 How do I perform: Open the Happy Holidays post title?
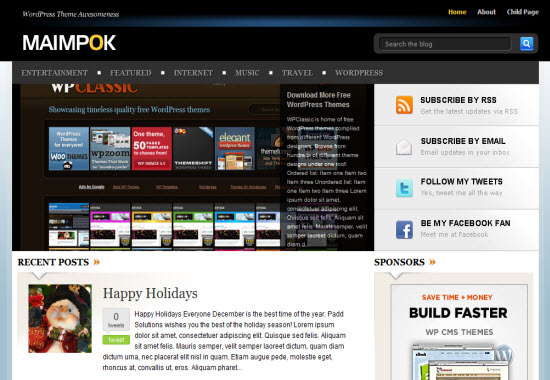(150, 293)
